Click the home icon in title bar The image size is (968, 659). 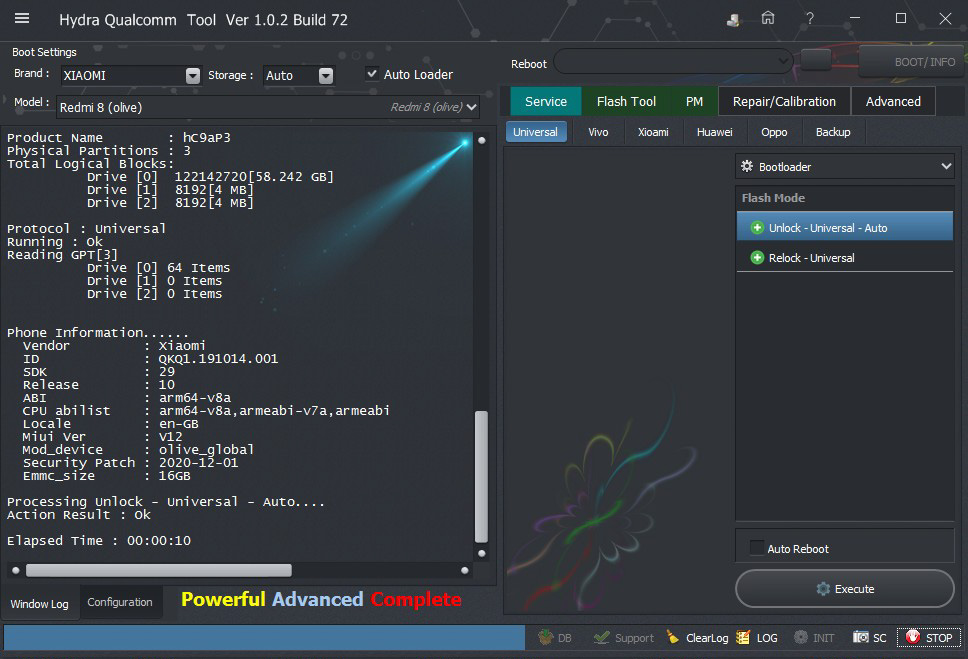click(x=767, y=18)
